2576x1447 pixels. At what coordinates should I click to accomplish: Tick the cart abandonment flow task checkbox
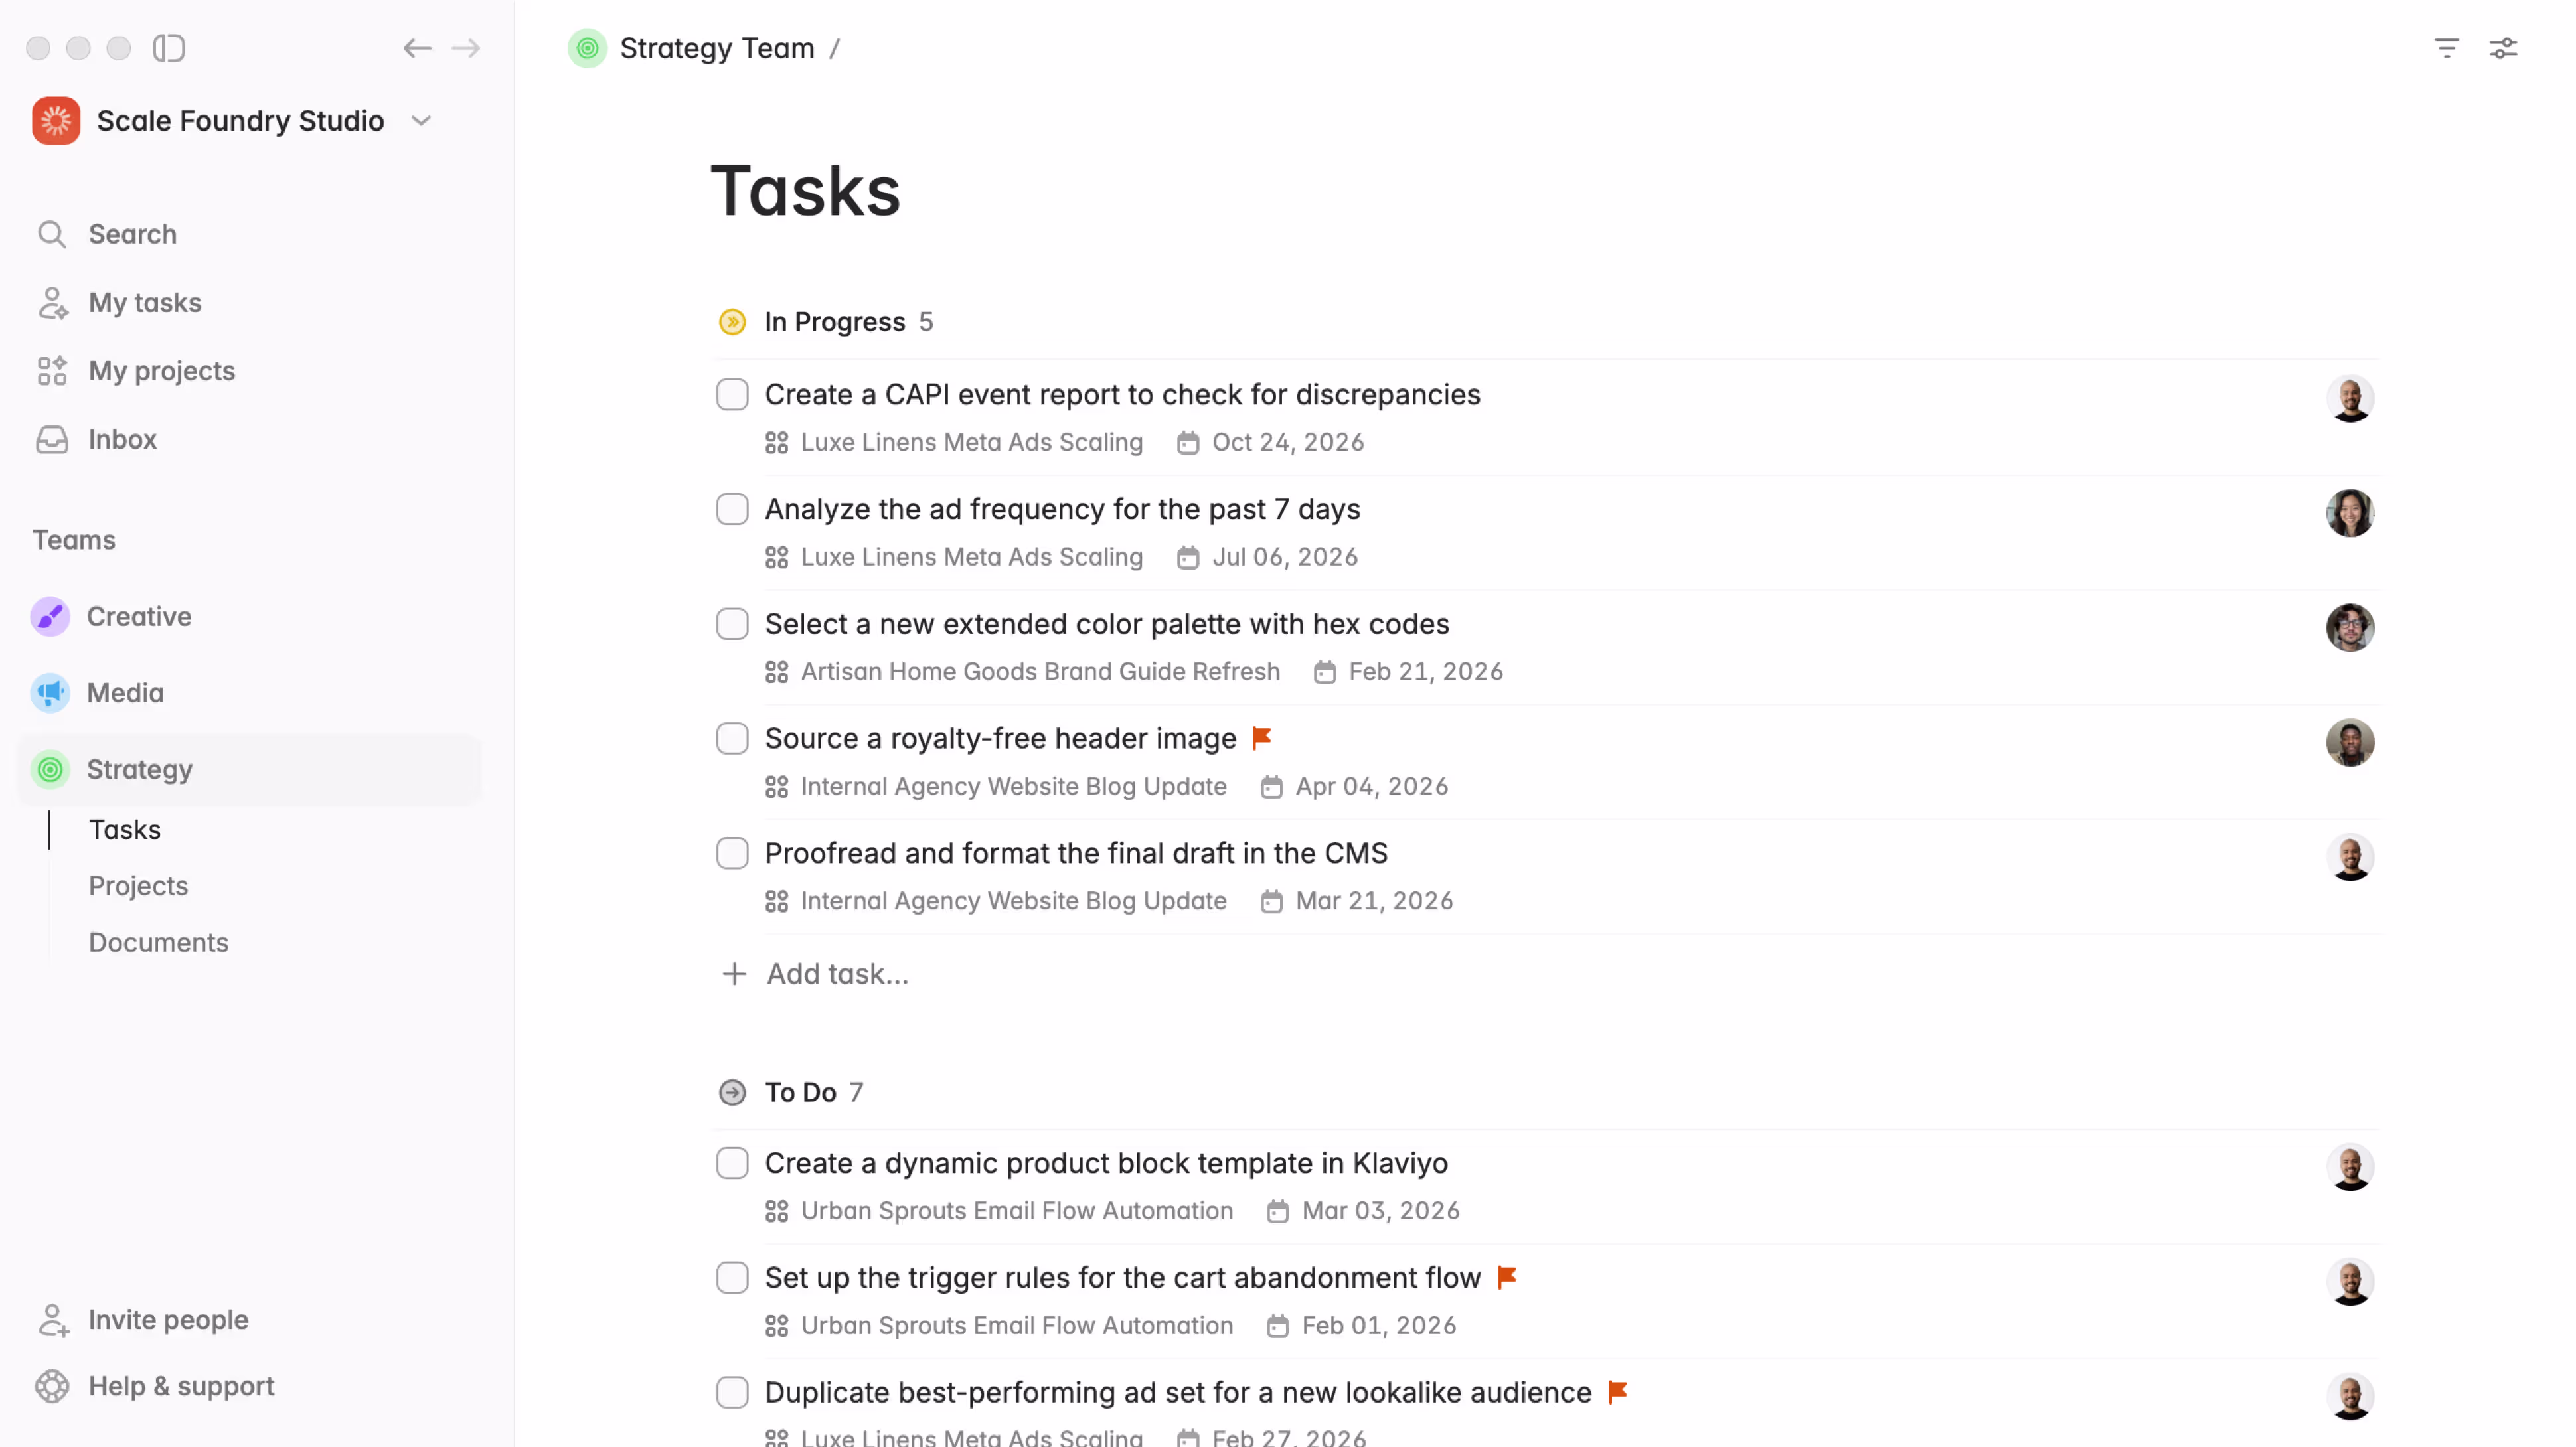tap(732, 1278)
